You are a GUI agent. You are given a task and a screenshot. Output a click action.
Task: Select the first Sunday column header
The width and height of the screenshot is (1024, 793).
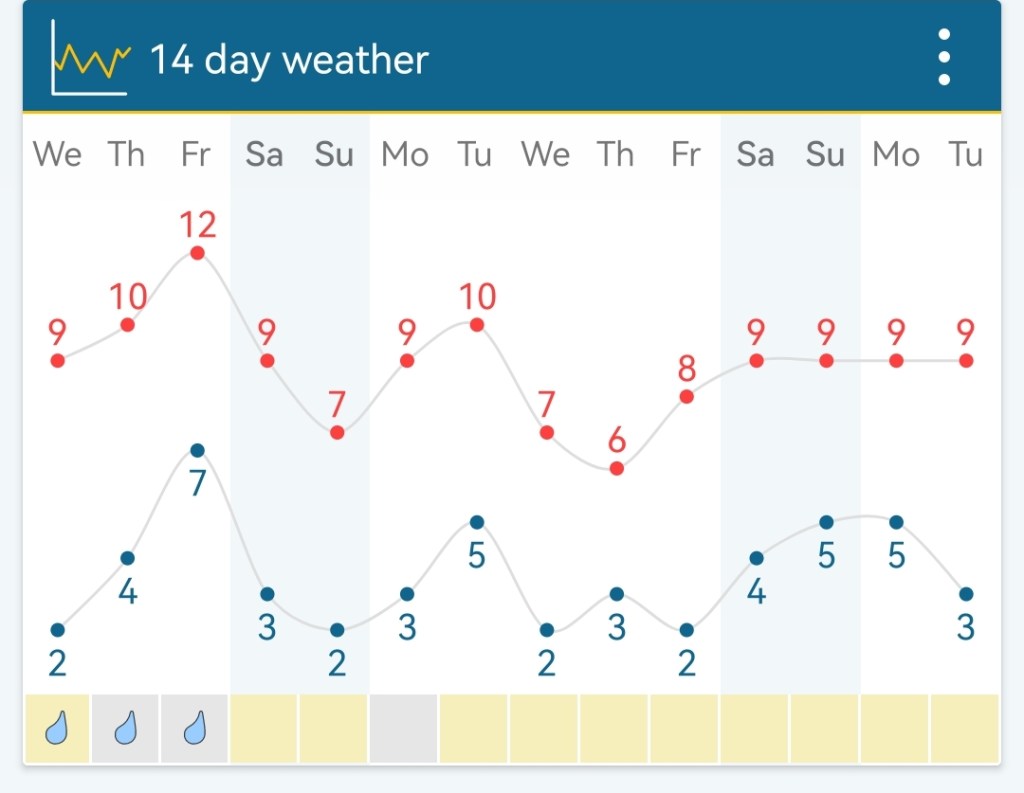pos(335,155)
